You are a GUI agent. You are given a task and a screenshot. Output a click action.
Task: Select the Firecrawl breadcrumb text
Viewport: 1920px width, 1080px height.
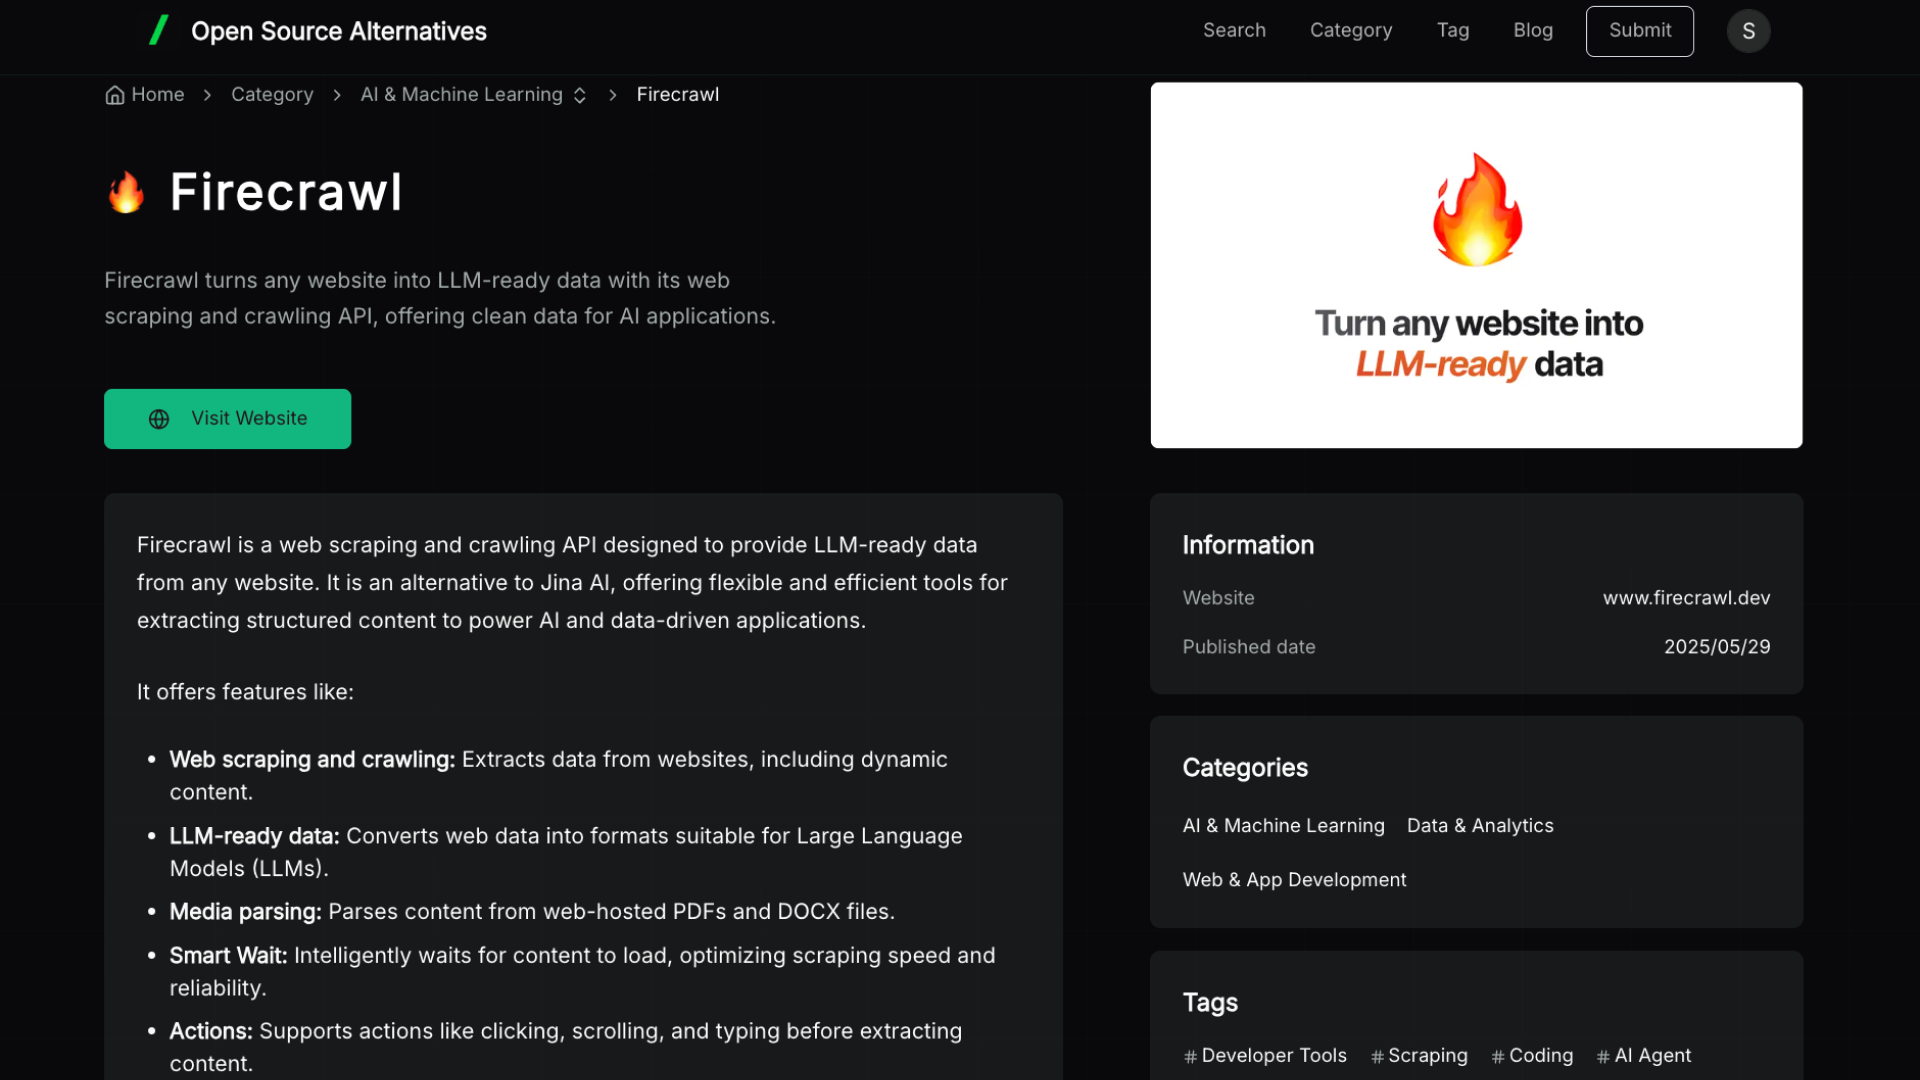tap(677, 94)
